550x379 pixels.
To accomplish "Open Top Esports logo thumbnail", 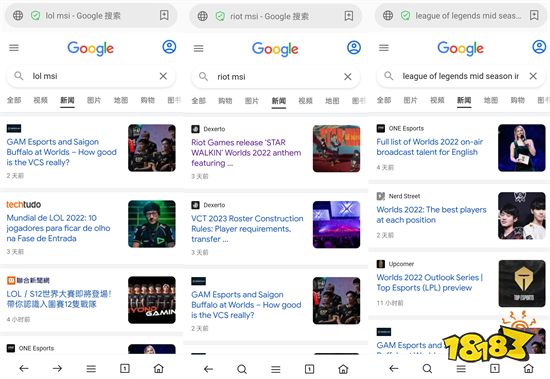I will pyautogui.click(x=522, y=284).
